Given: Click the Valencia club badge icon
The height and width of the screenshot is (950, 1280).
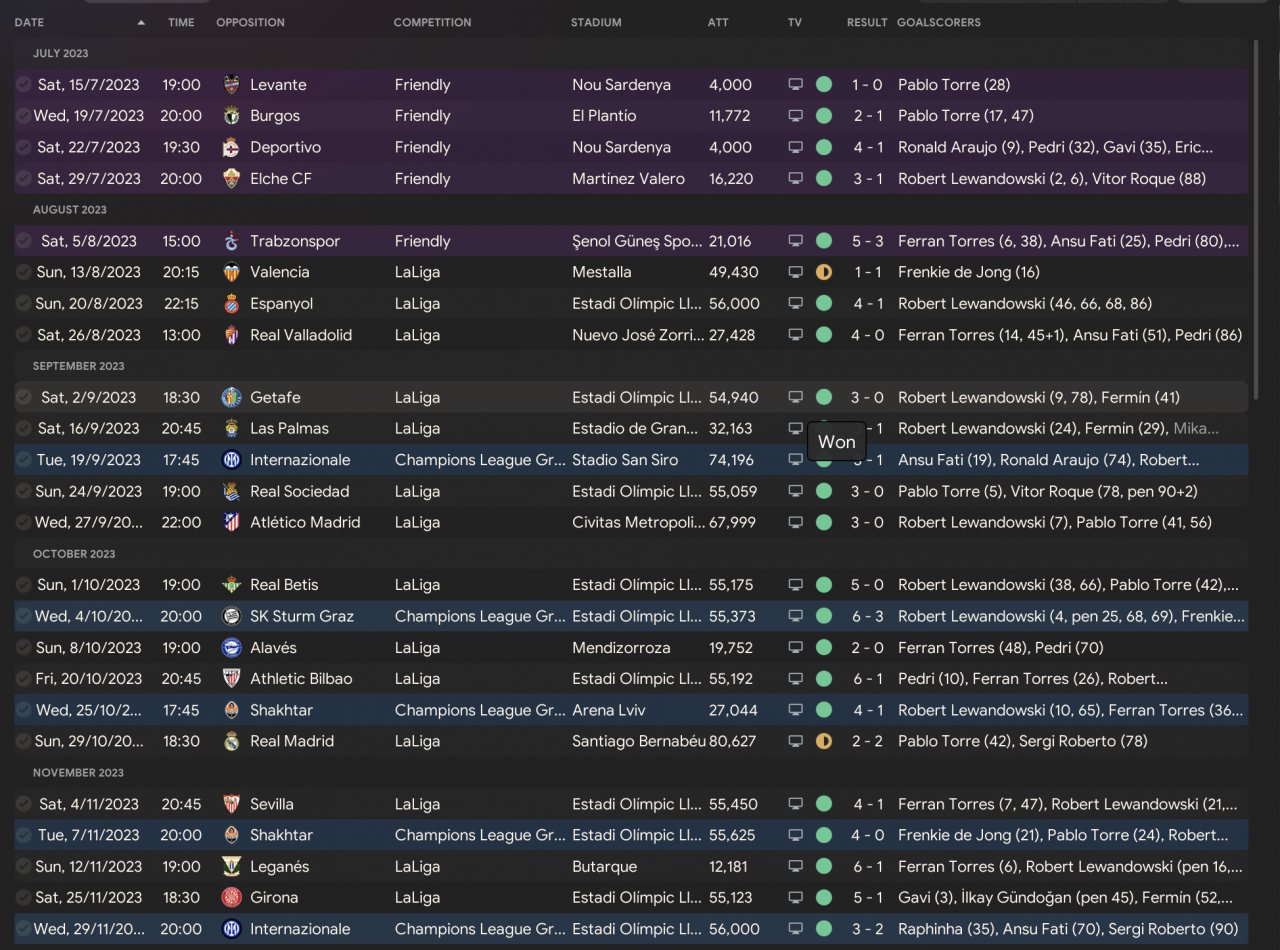Looking at the screenshot, I should coord(231,272).
